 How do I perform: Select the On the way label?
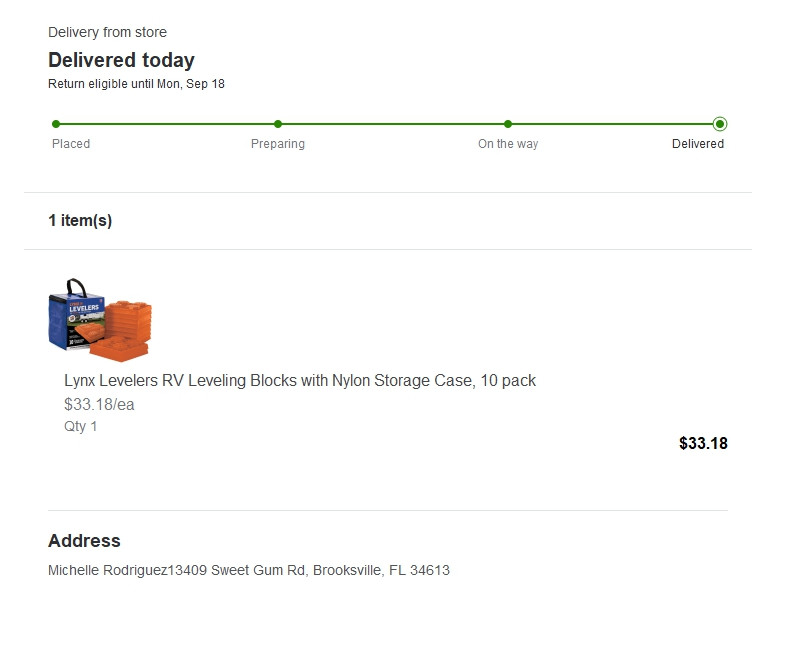tap(508, 144)
